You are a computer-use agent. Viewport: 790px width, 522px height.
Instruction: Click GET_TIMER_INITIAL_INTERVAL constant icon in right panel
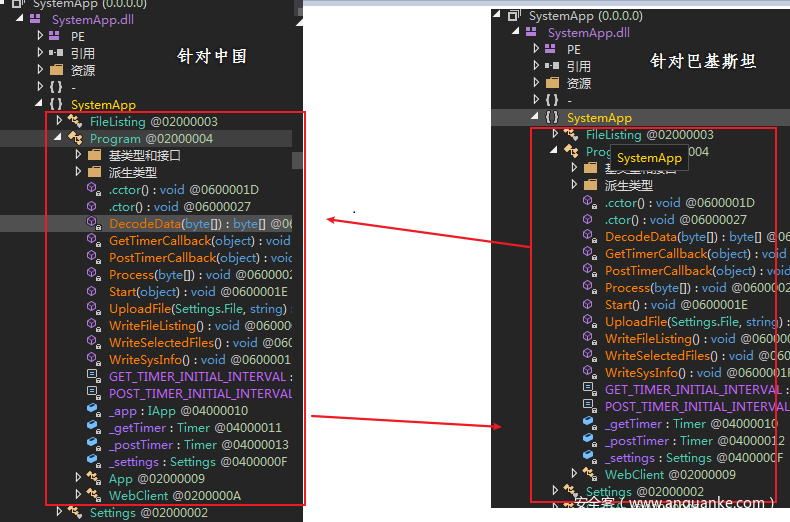(590, 390)
